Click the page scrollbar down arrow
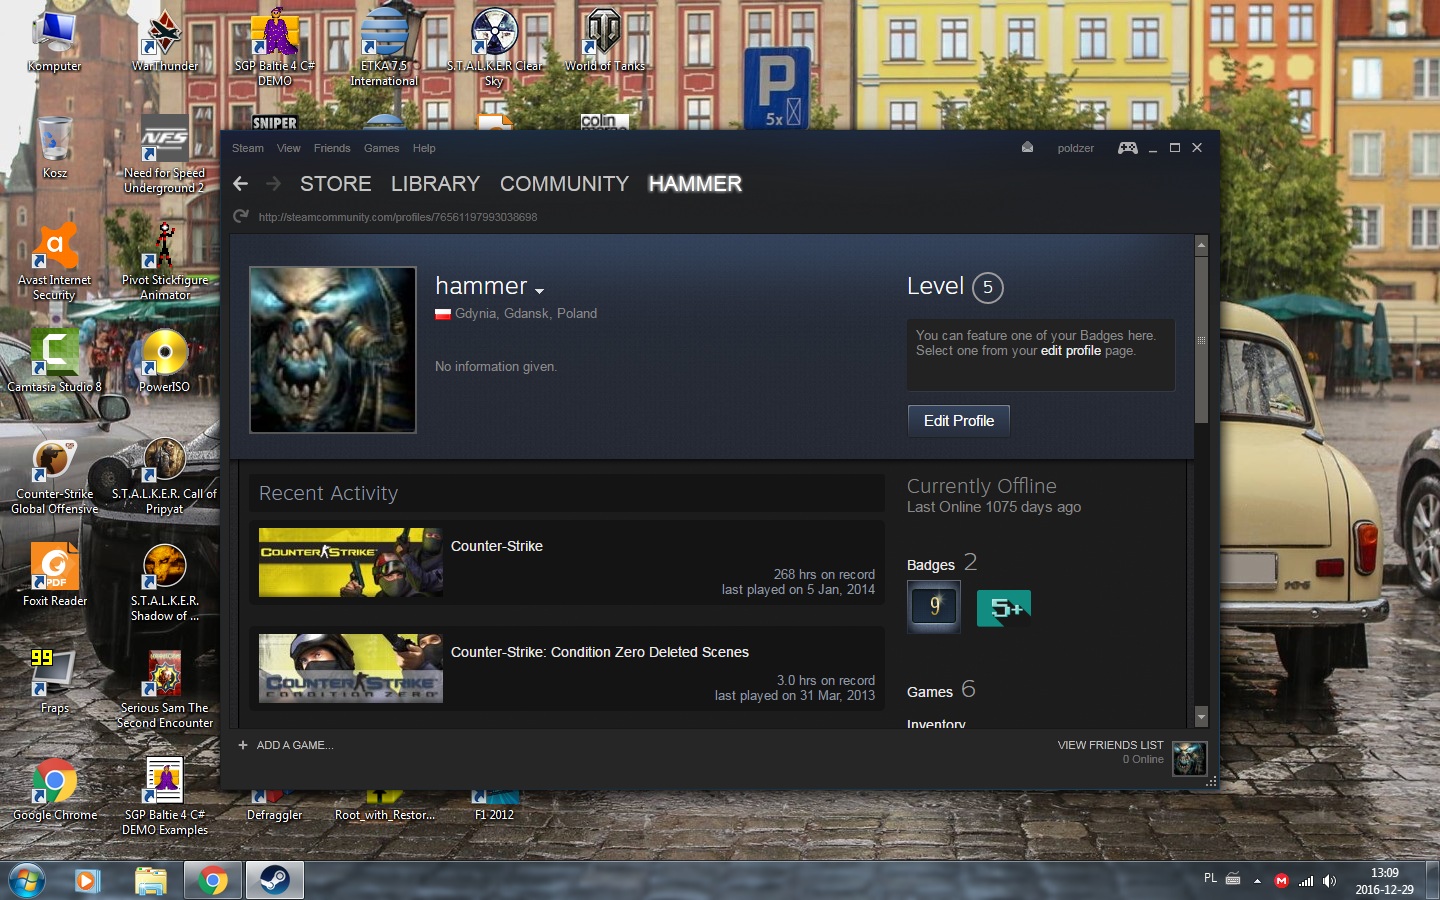The image size is (1440, 900). [x=1201, y=717]
